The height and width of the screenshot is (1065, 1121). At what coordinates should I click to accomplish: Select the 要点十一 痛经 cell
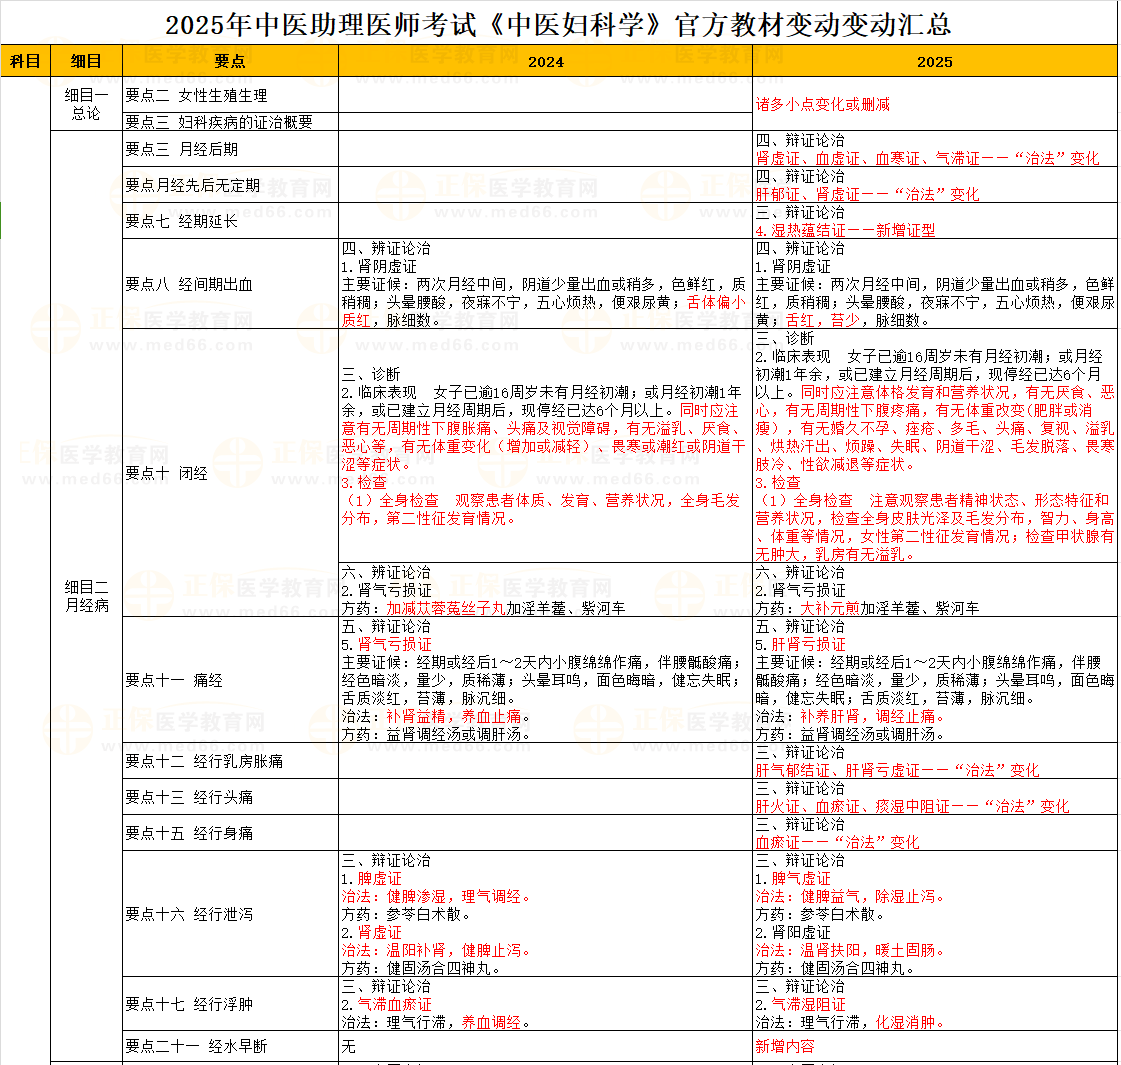point(174,680)
